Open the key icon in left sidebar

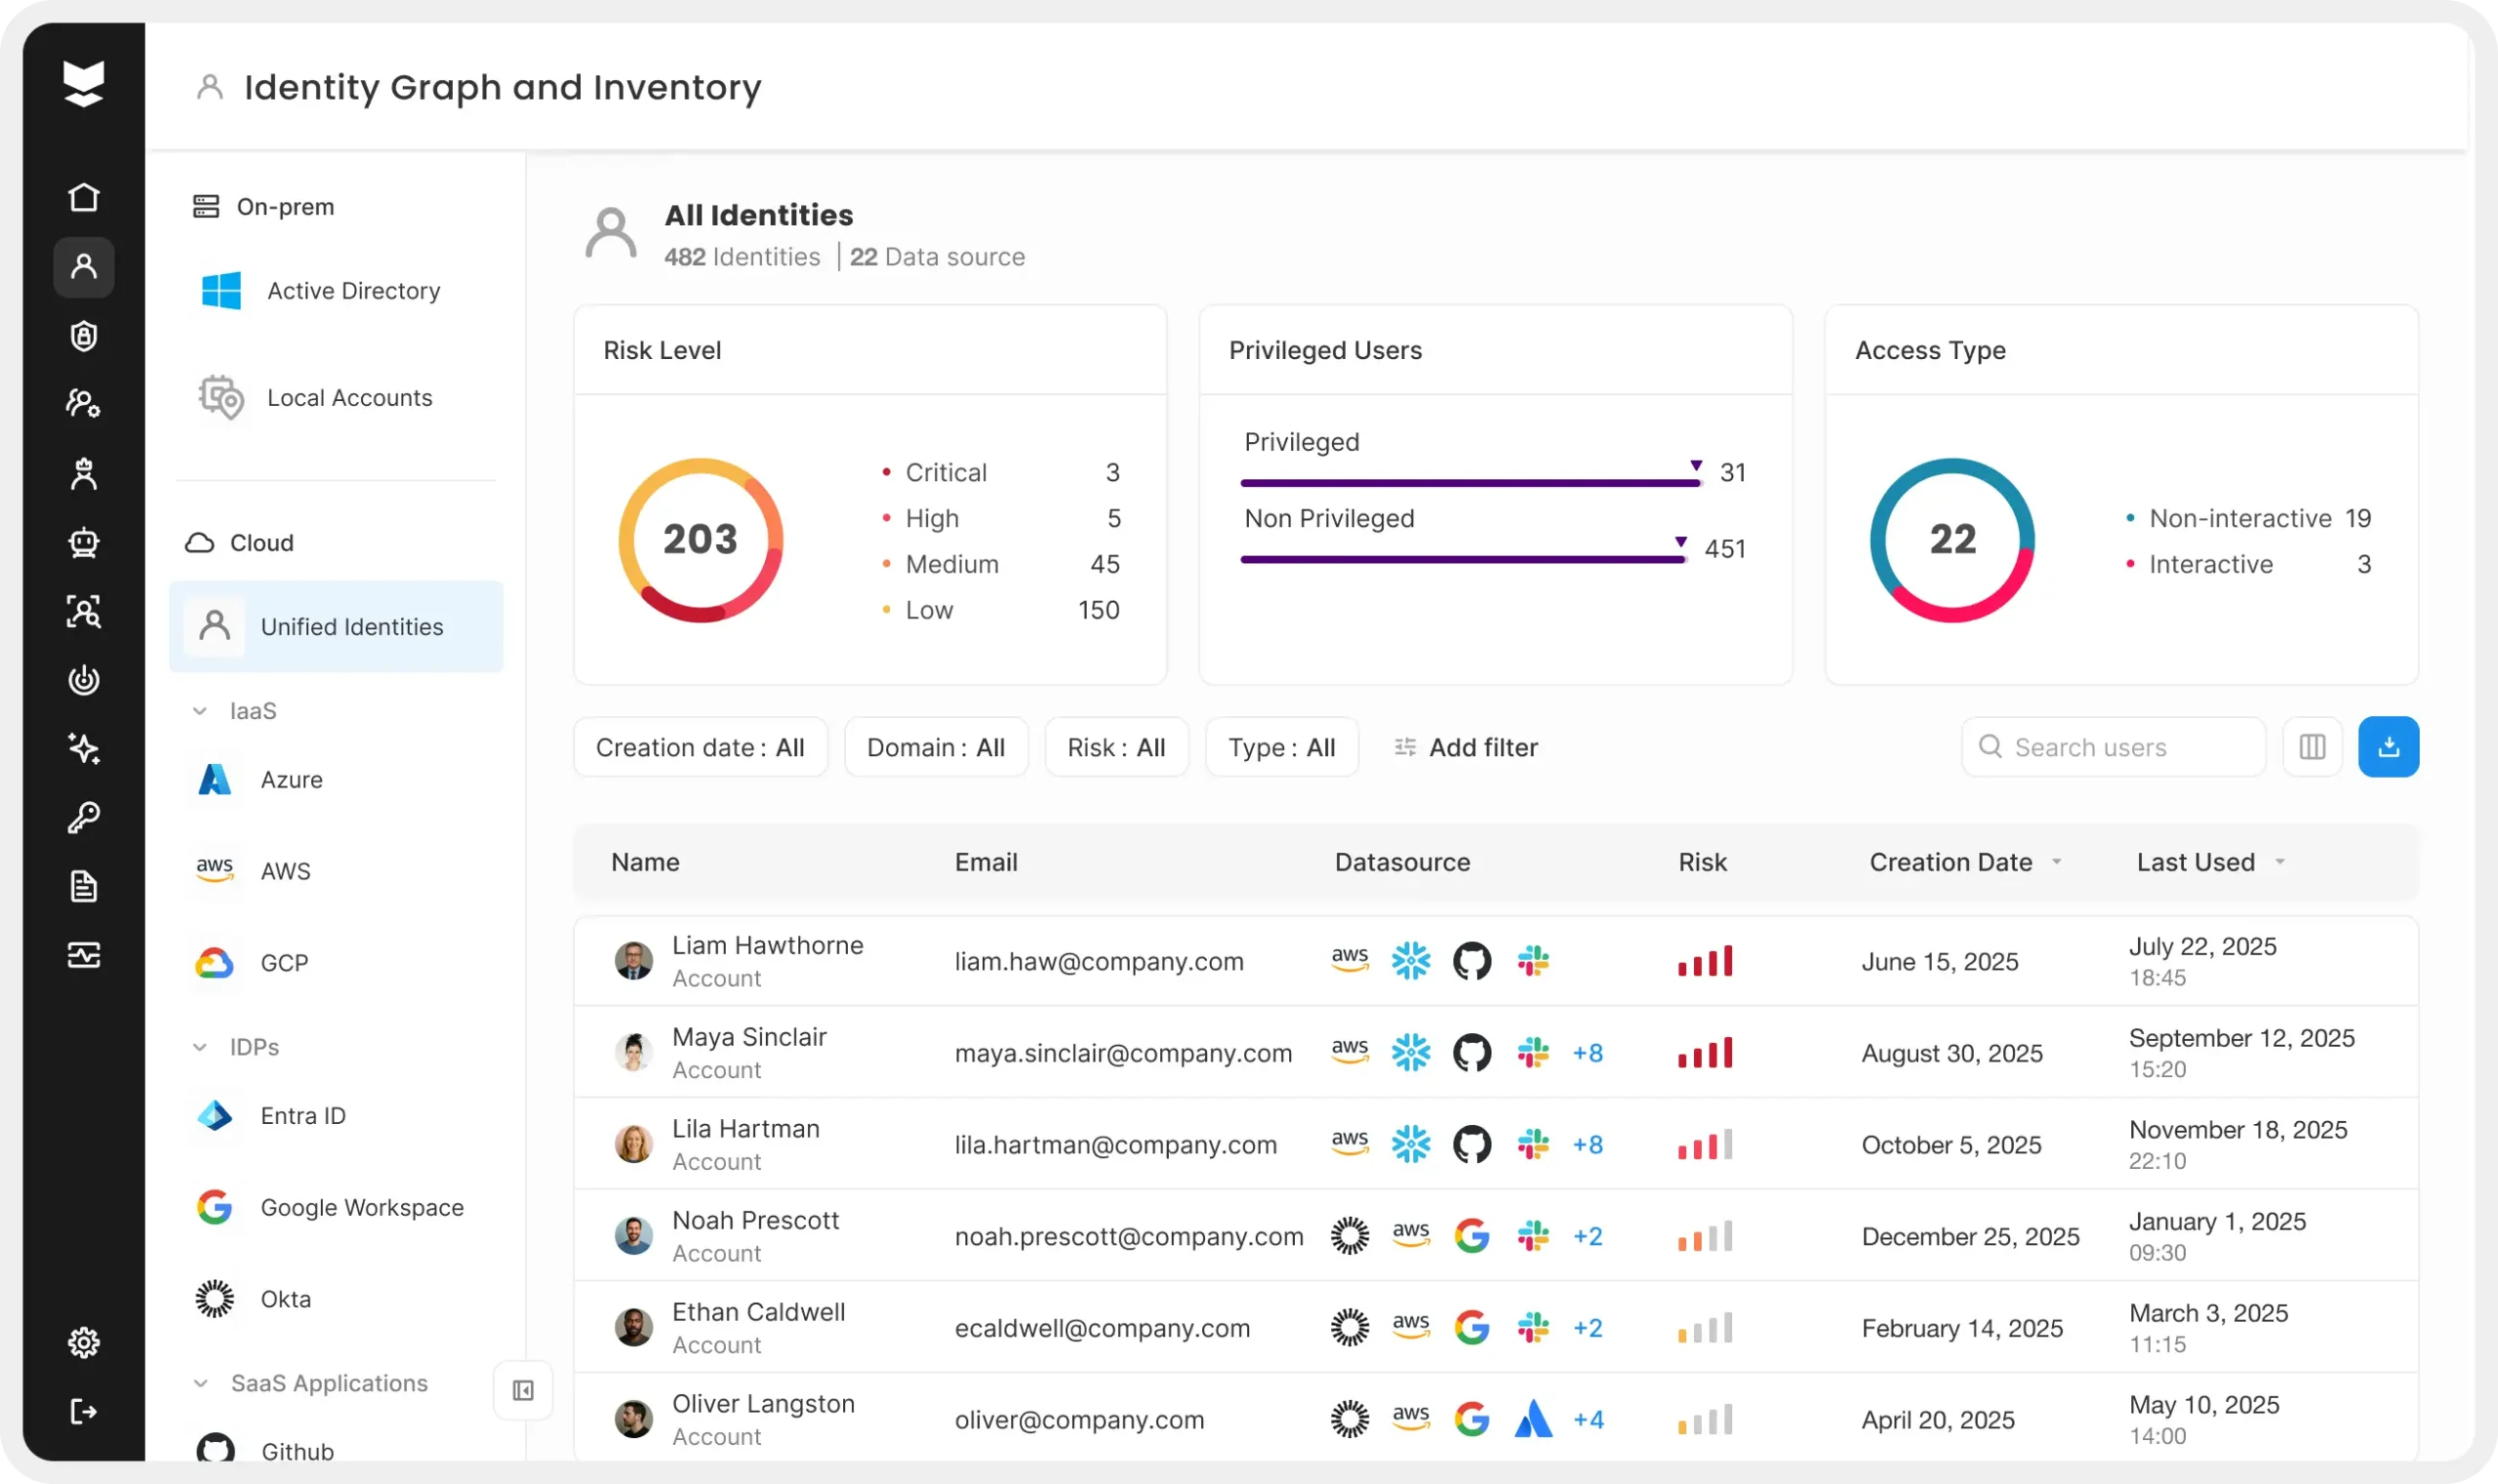click(84, 818)
